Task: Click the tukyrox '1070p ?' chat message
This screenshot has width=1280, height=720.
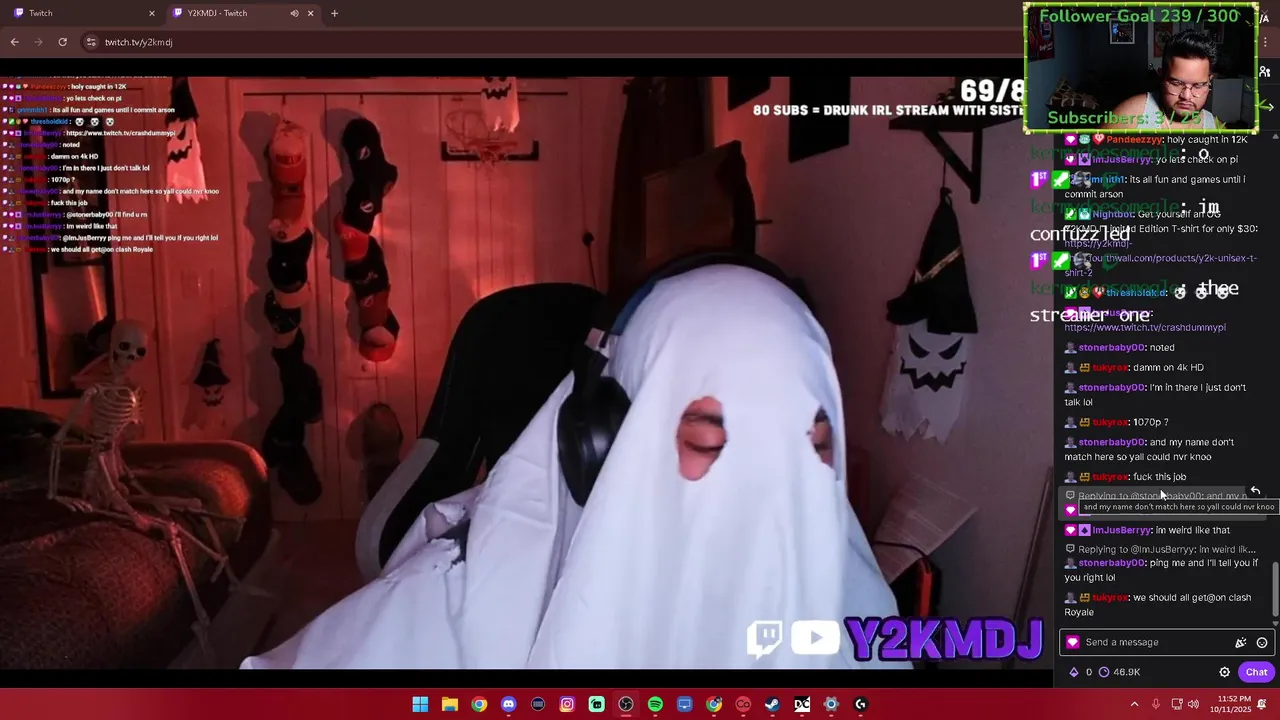Action: click(1117, 422)
